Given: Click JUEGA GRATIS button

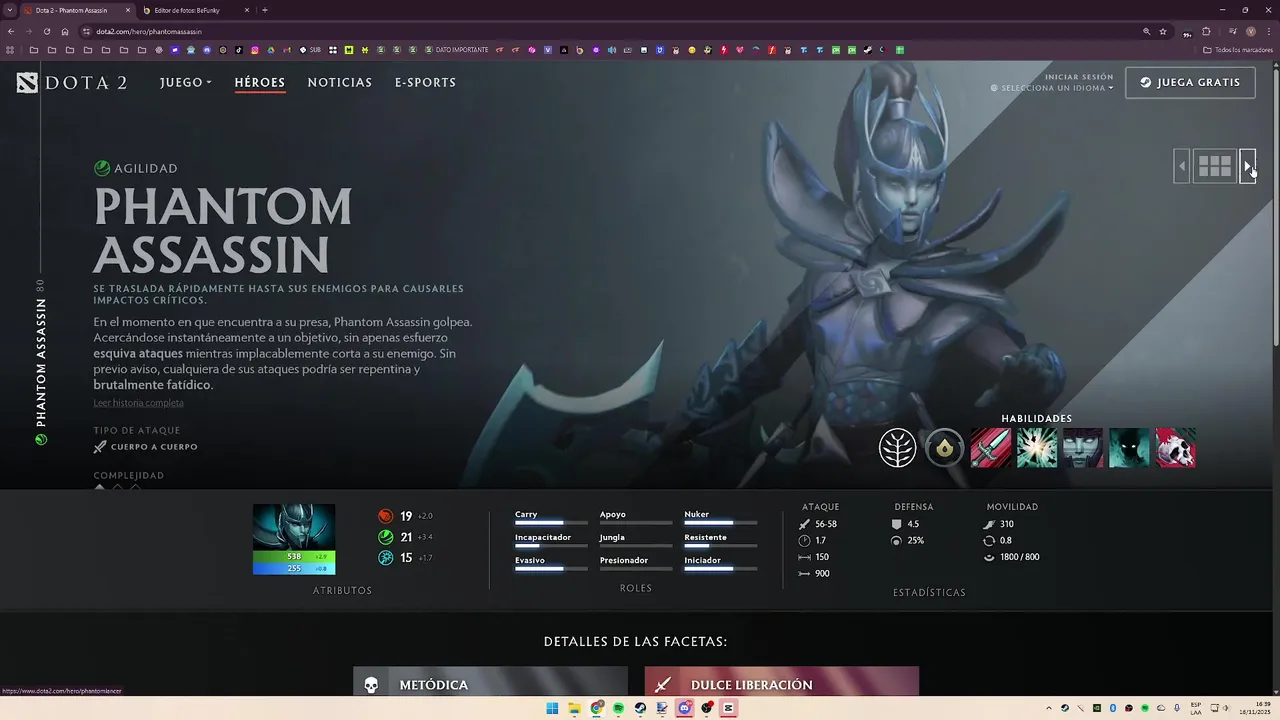Looking at the screenshot, I should pos(1190,83).
